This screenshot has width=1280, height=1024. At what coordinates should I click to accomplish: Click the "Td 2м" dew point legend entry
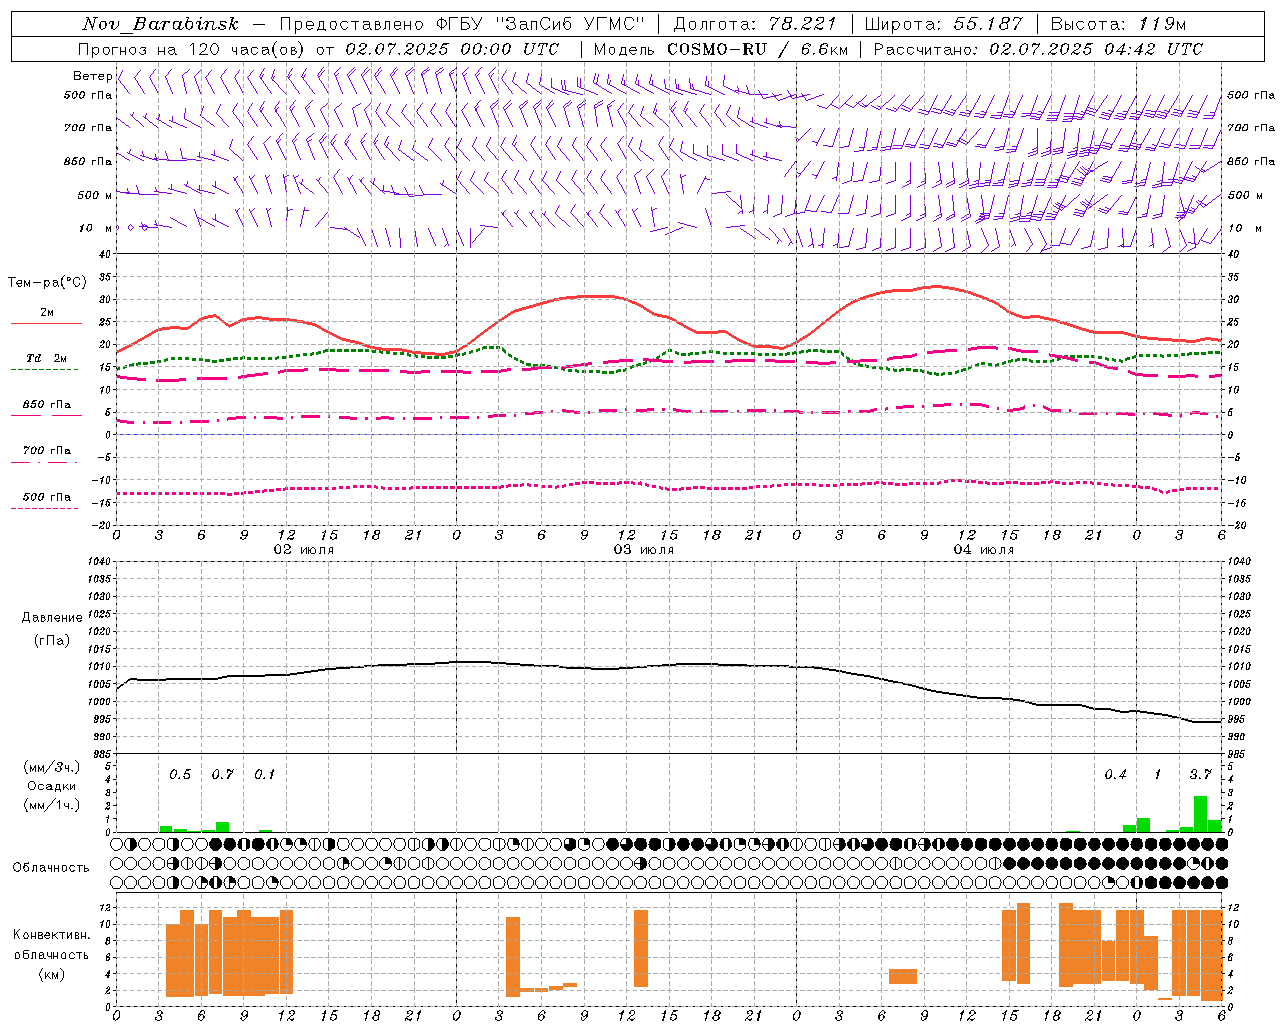click(47, 358)
